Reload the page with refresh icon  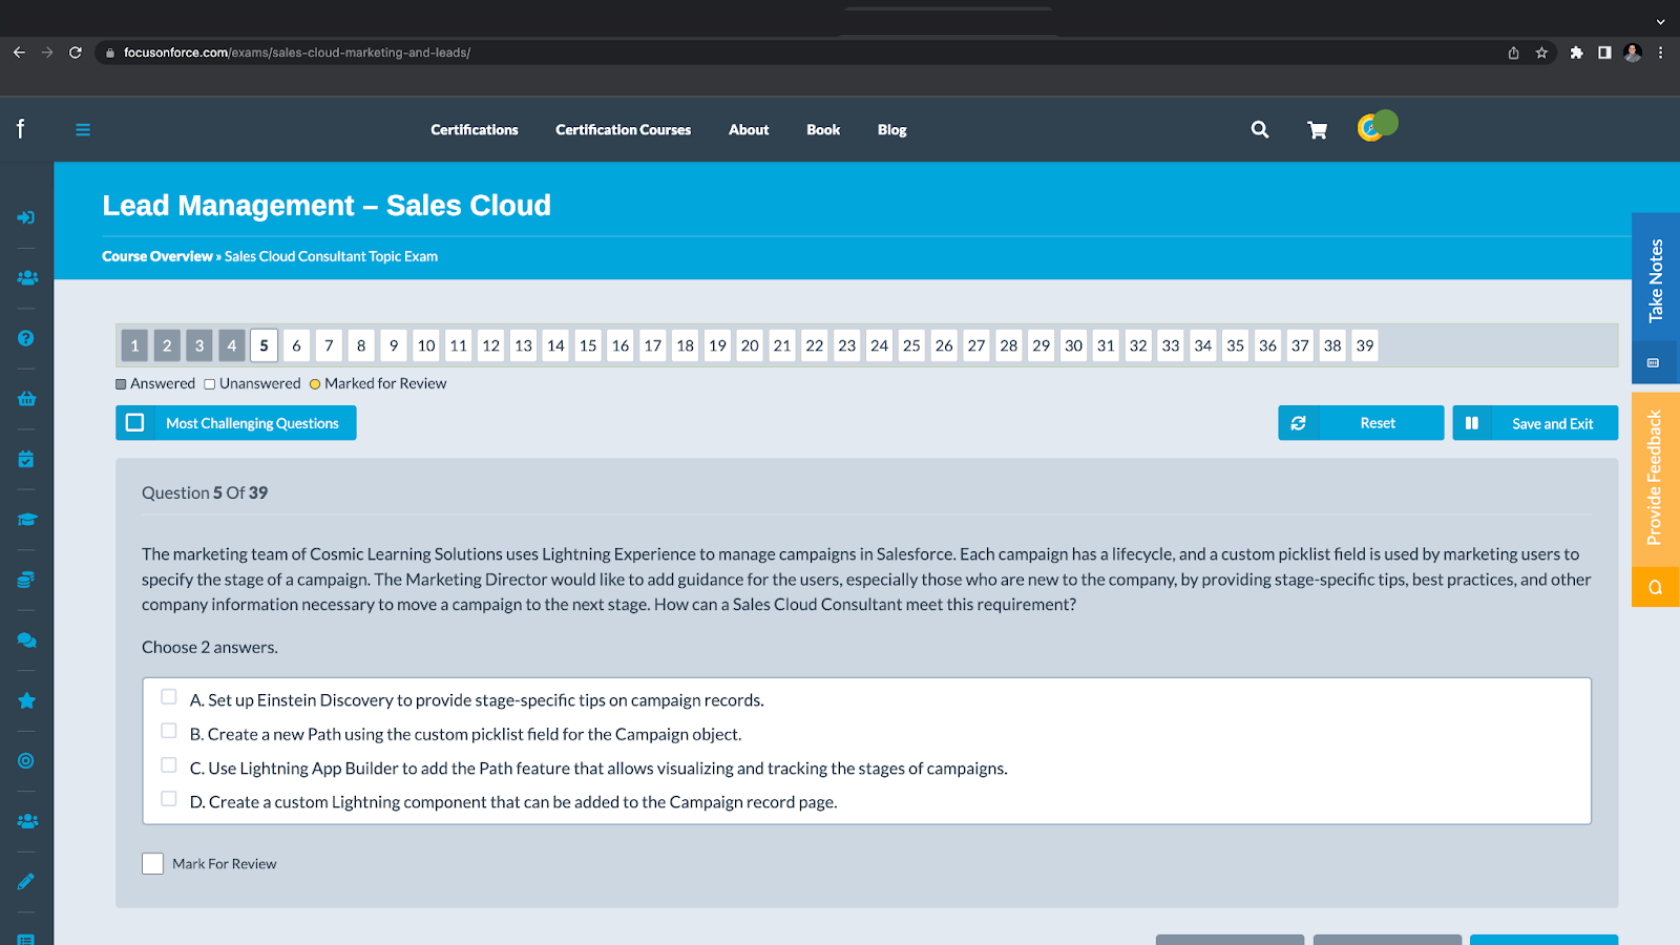(75, 52)
